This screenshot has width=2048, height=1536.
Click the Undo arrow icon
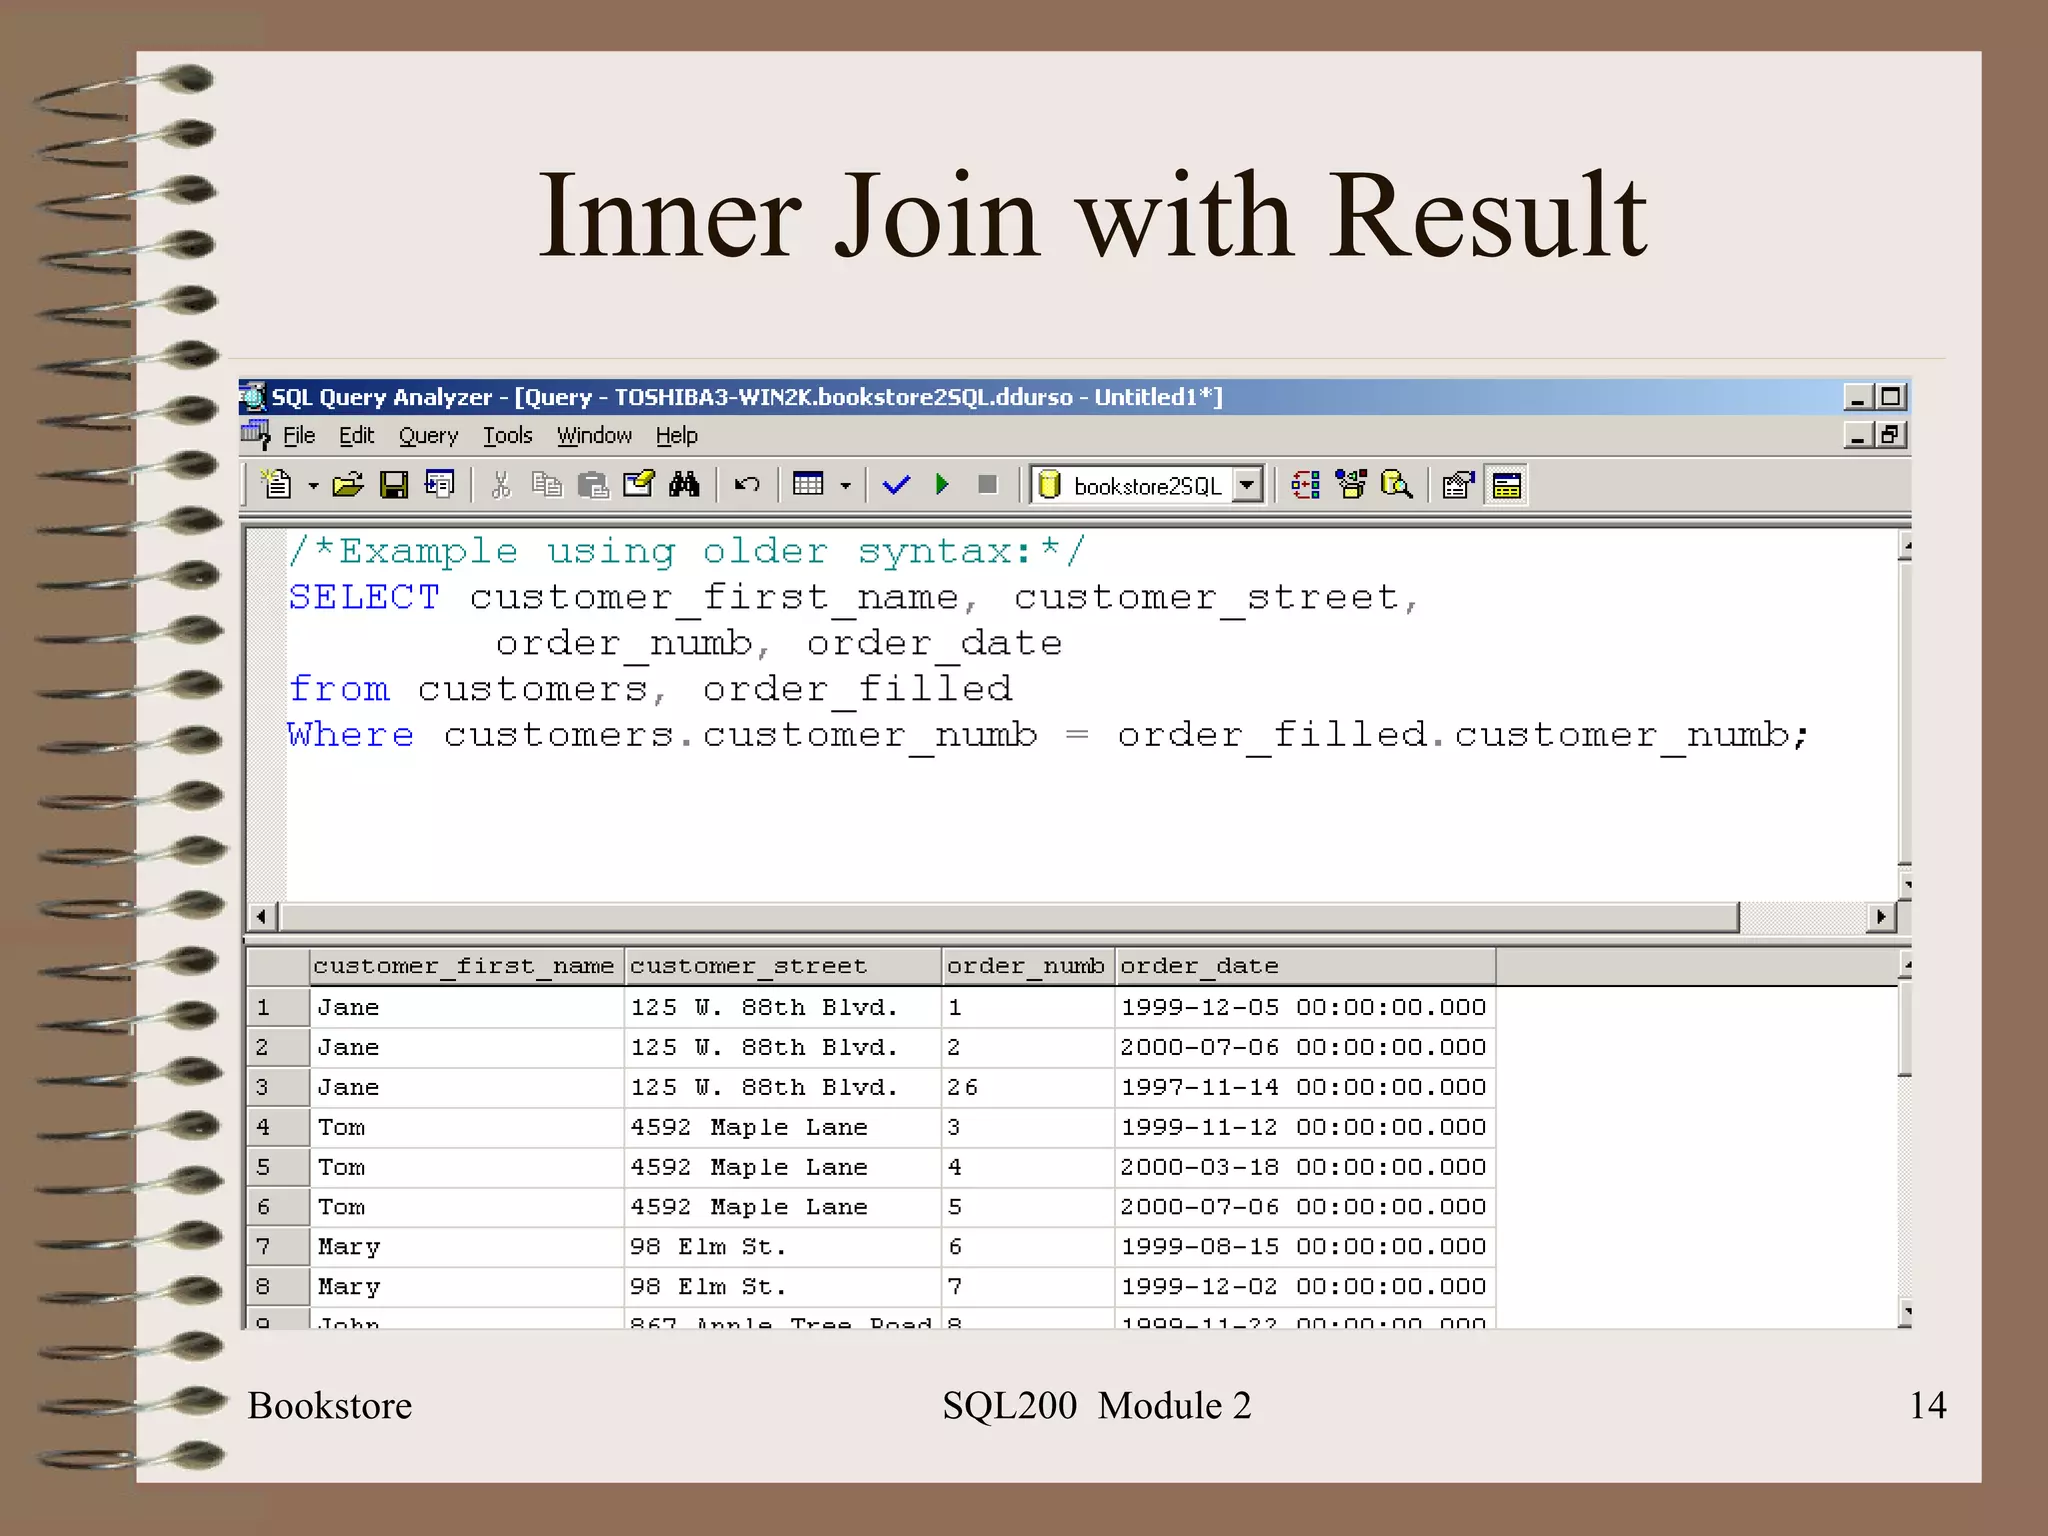(x=747, y=485)
